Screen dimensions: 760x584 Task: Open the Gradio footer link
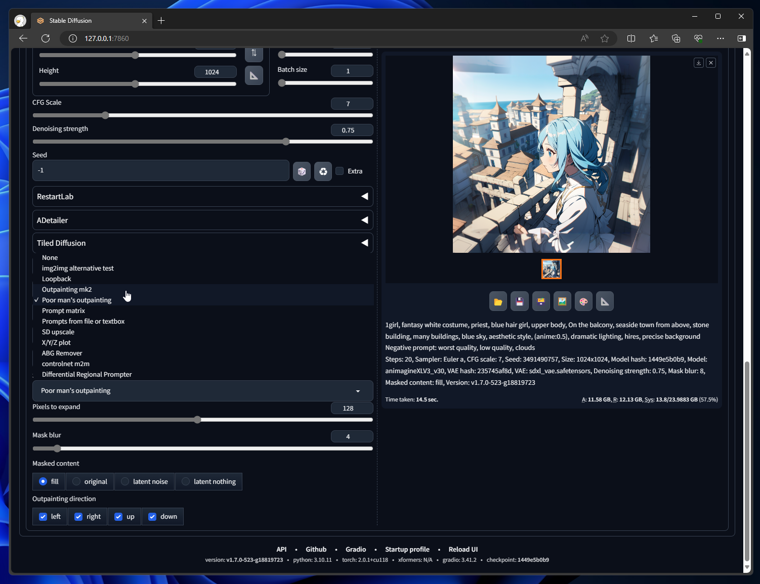click(x=356, y=549)
